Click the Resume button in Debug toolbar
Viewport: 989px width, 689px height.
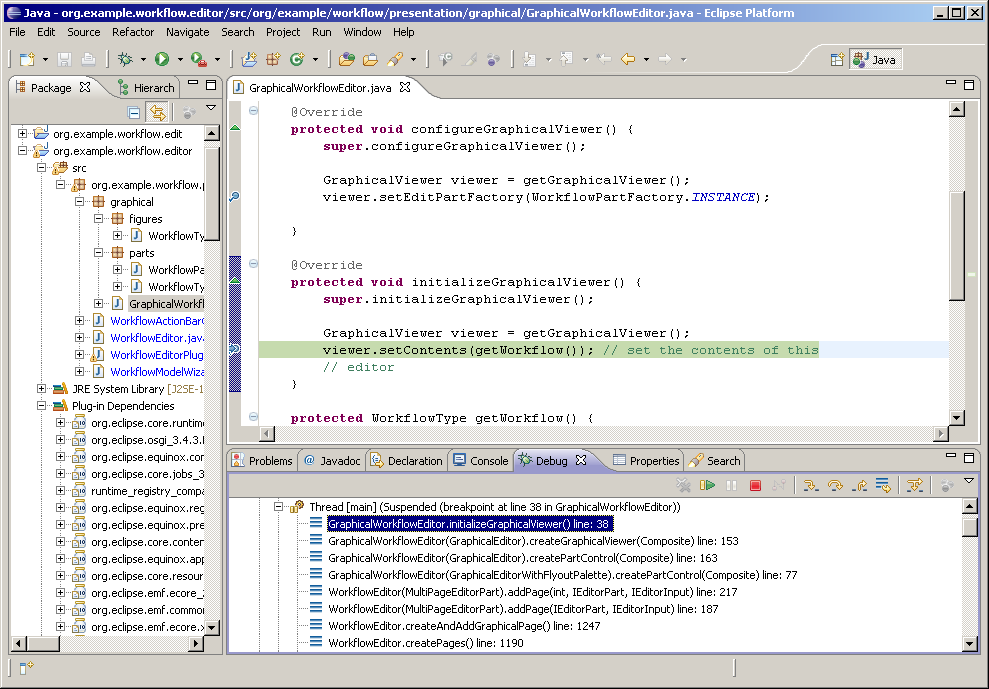point(708,485)
